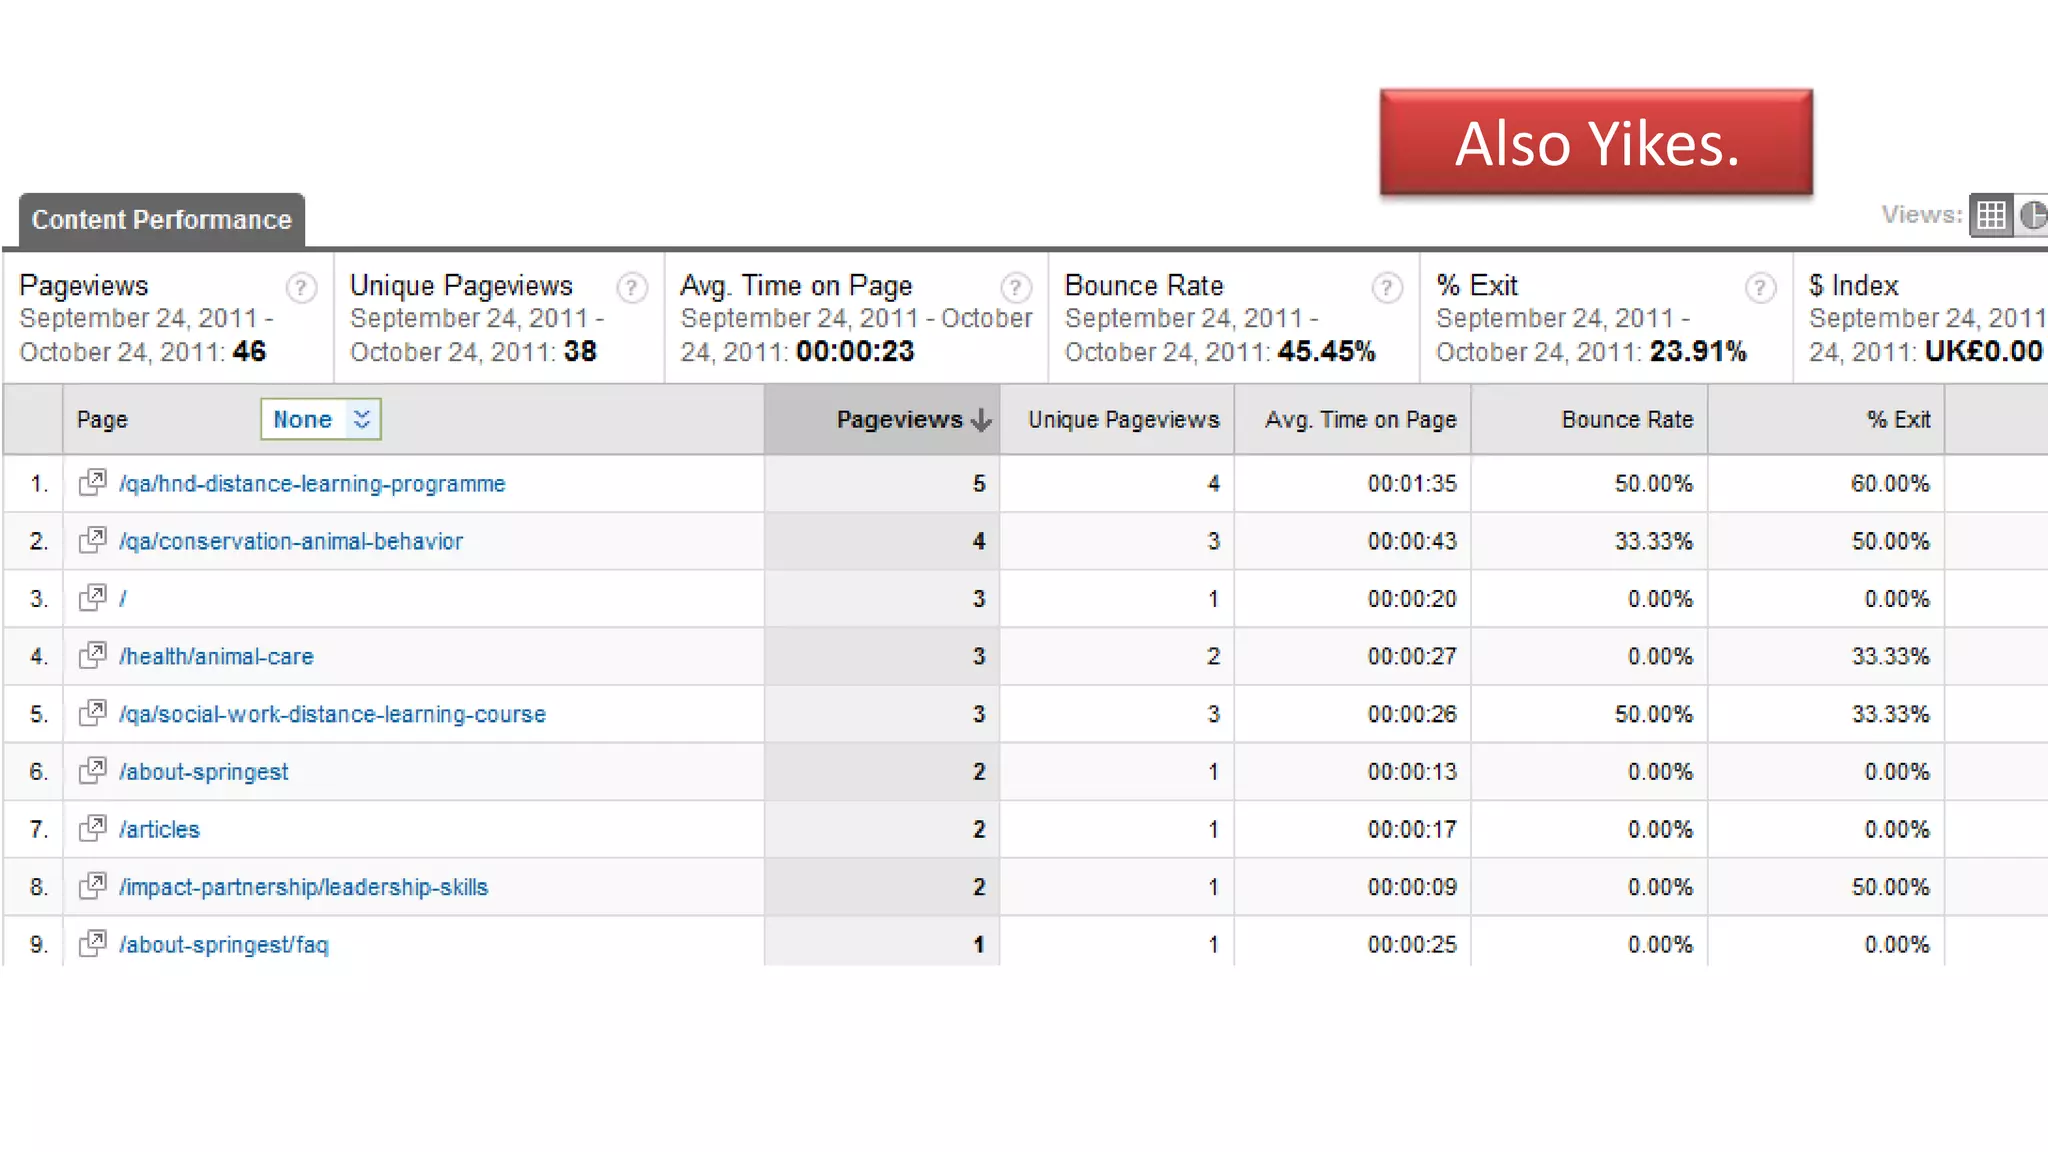
Task: Open /about-springest/faq external page icon
Action: pos(92,944)
